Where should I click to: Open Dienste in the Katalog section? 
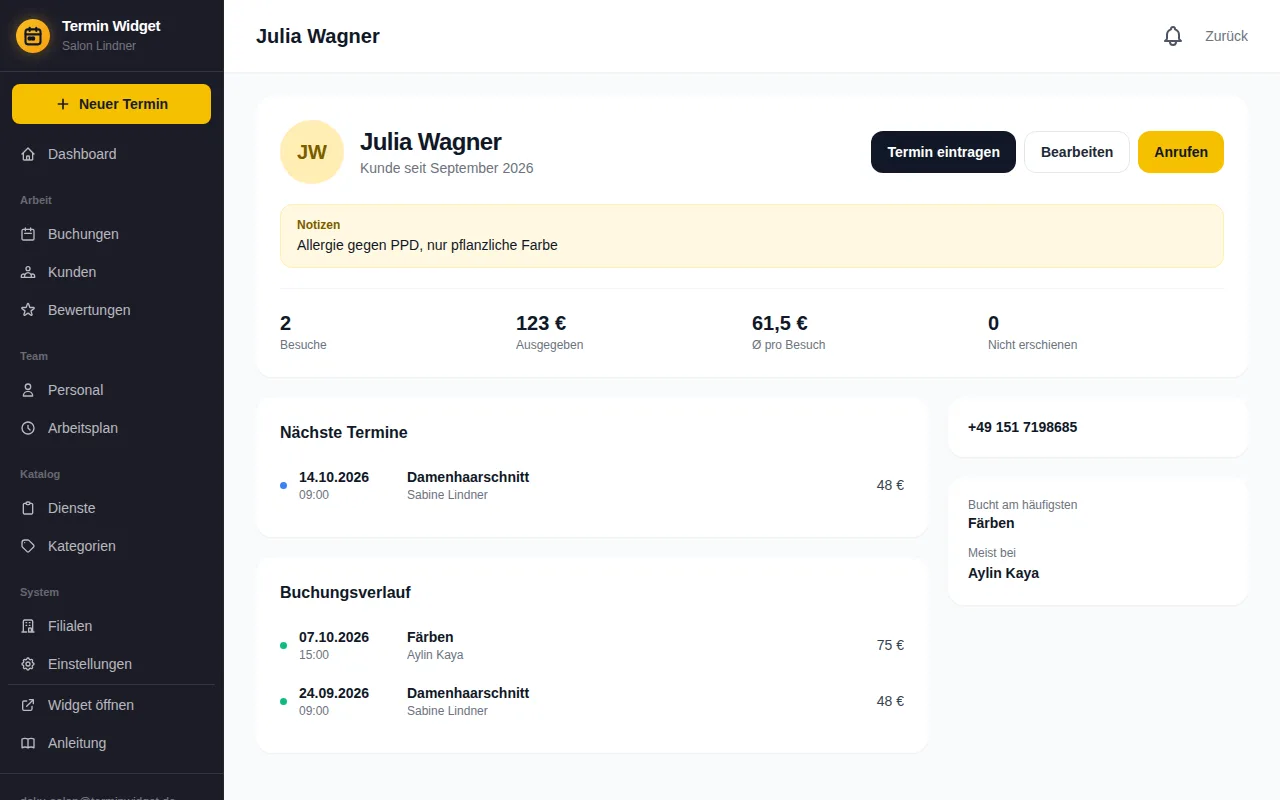point(111,508)
